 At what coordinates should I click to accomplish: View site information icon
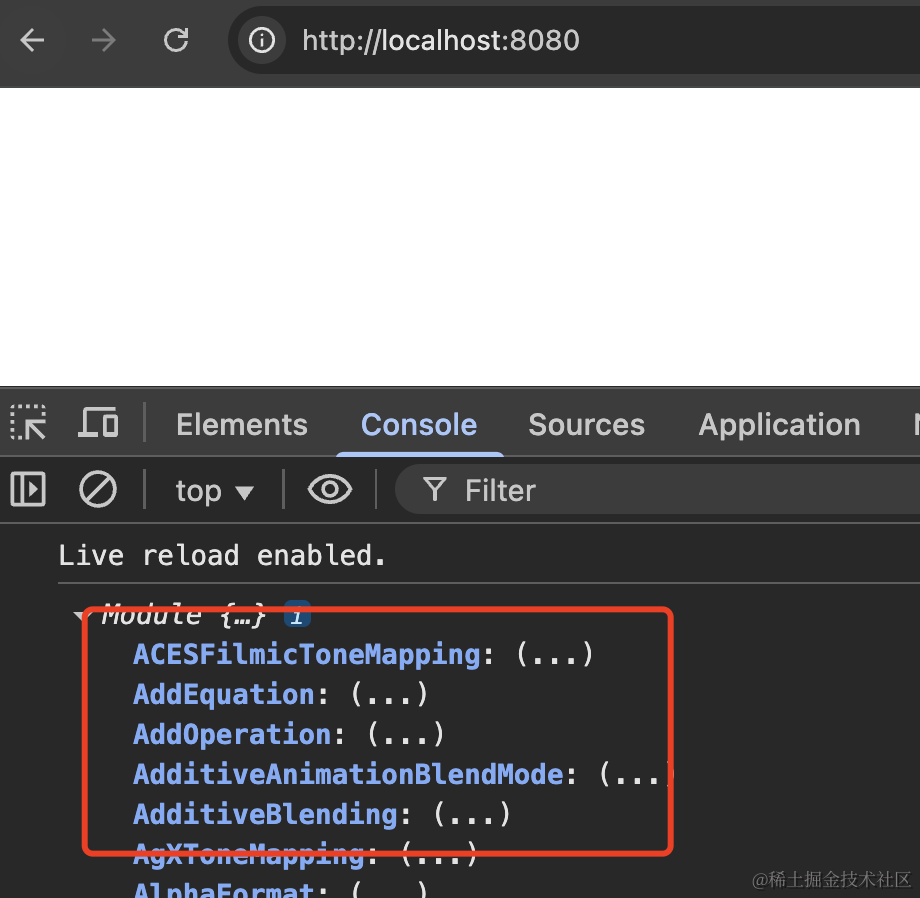pos(262,40)
